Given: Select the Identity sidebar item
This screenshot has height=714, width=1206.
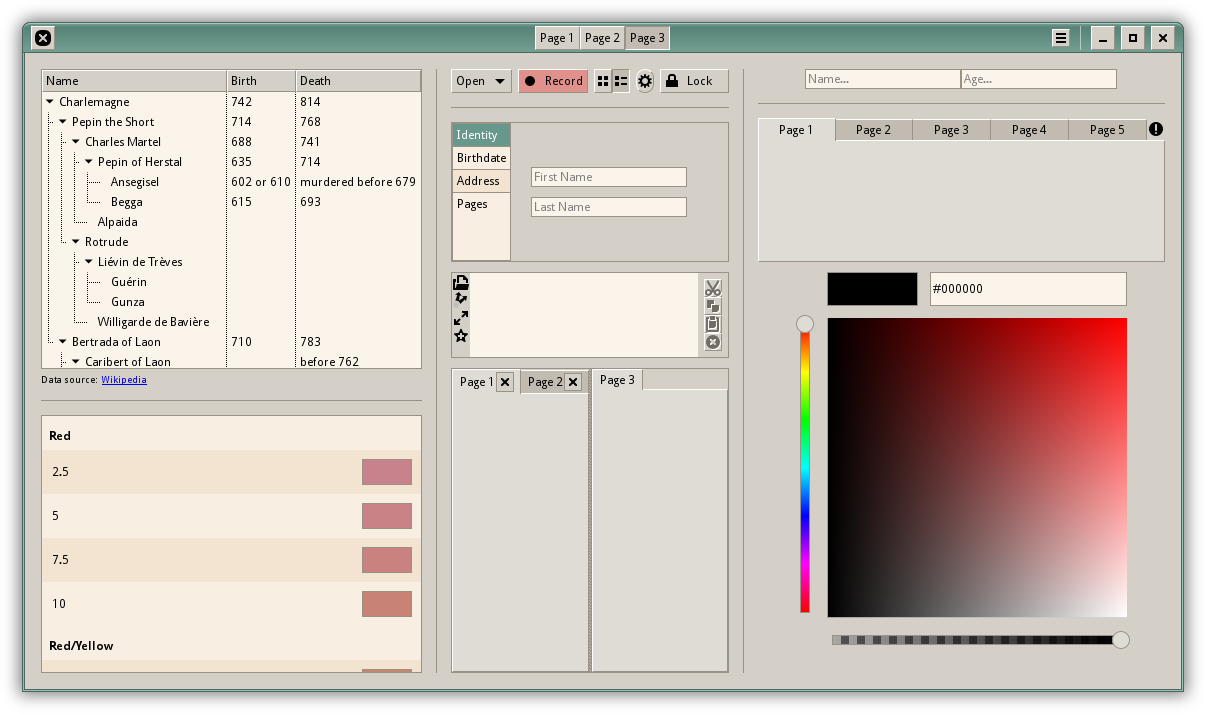Looking at the screenshot, I should [481, 135].
